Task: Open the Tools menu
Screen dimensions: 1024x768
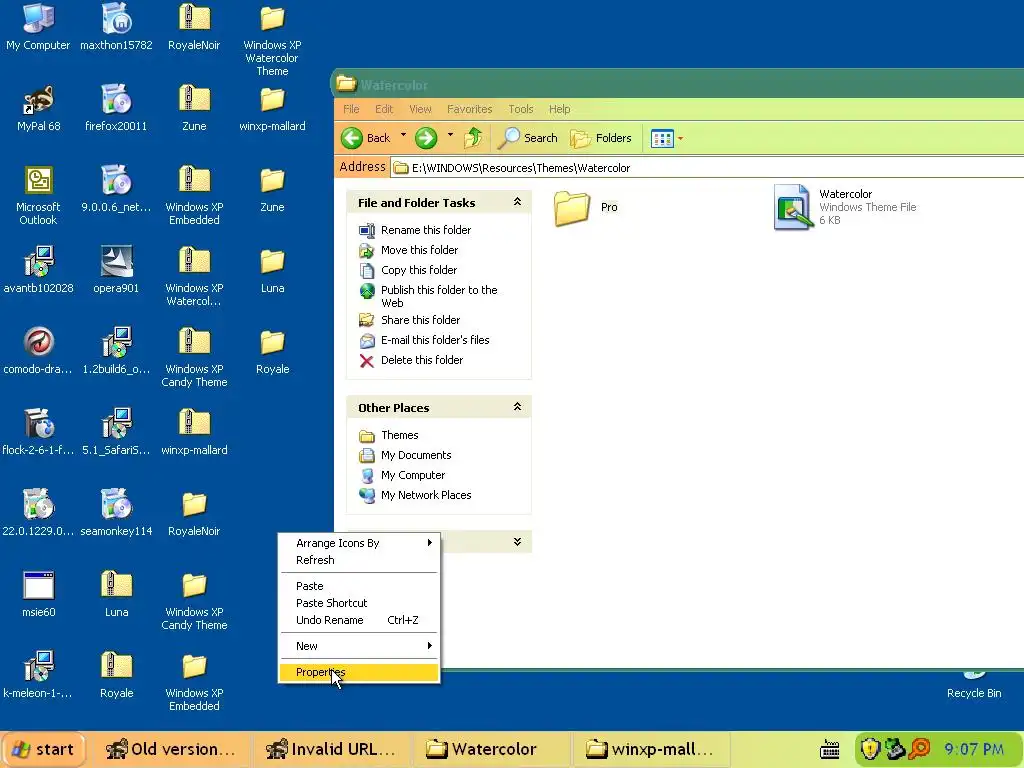Action: 520,109
